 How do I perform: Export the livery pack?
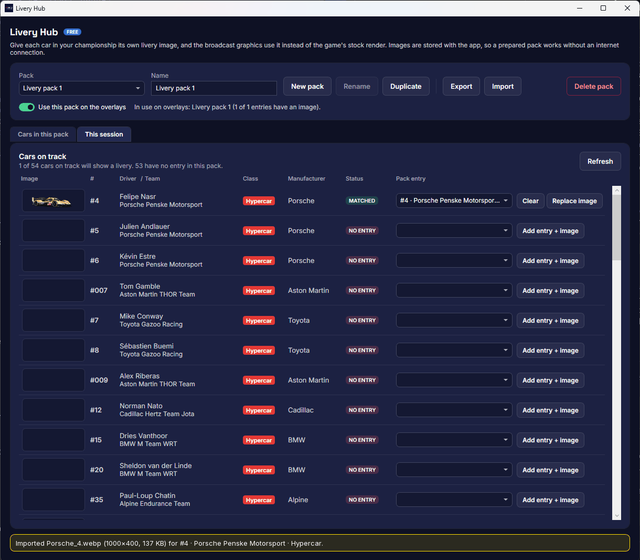[x=461, y=87]
